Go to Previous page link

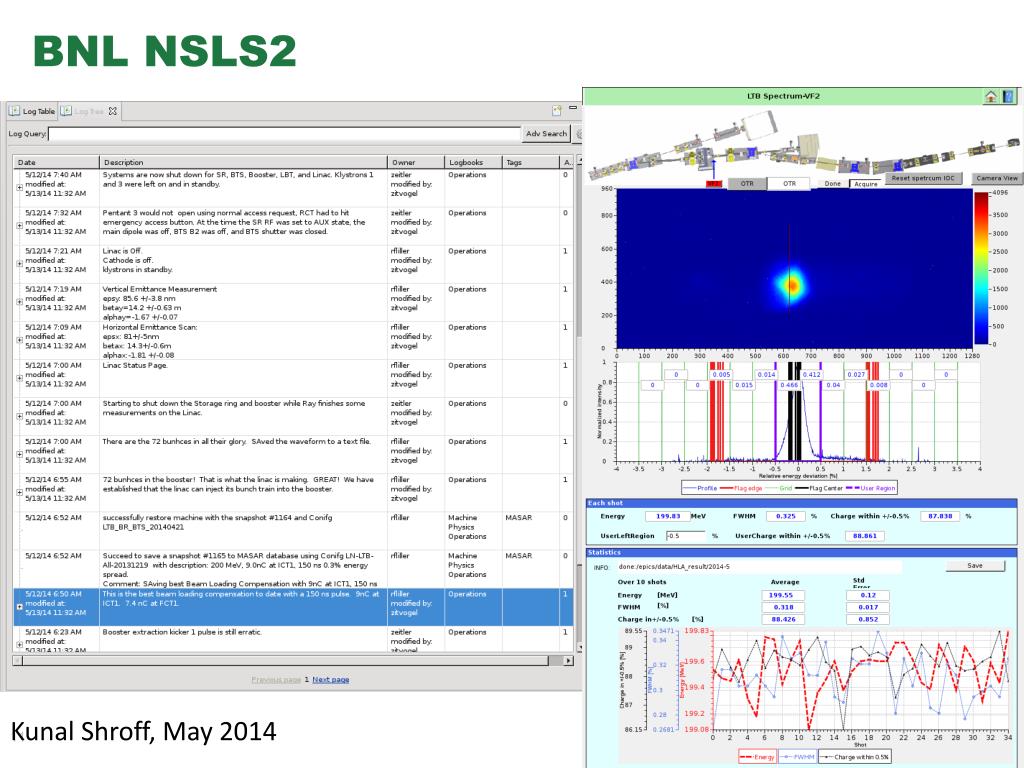(x=276, y=680)
